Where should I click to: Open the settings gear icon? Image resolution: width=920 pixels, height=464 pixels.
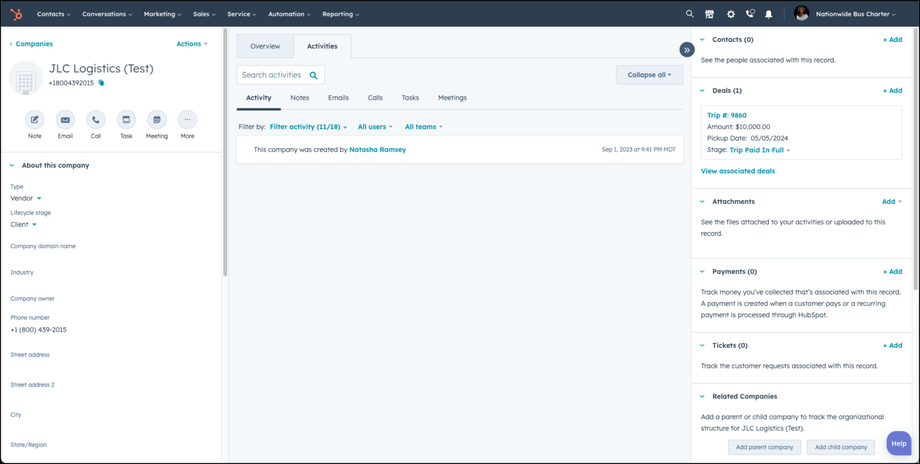(730, 14)
